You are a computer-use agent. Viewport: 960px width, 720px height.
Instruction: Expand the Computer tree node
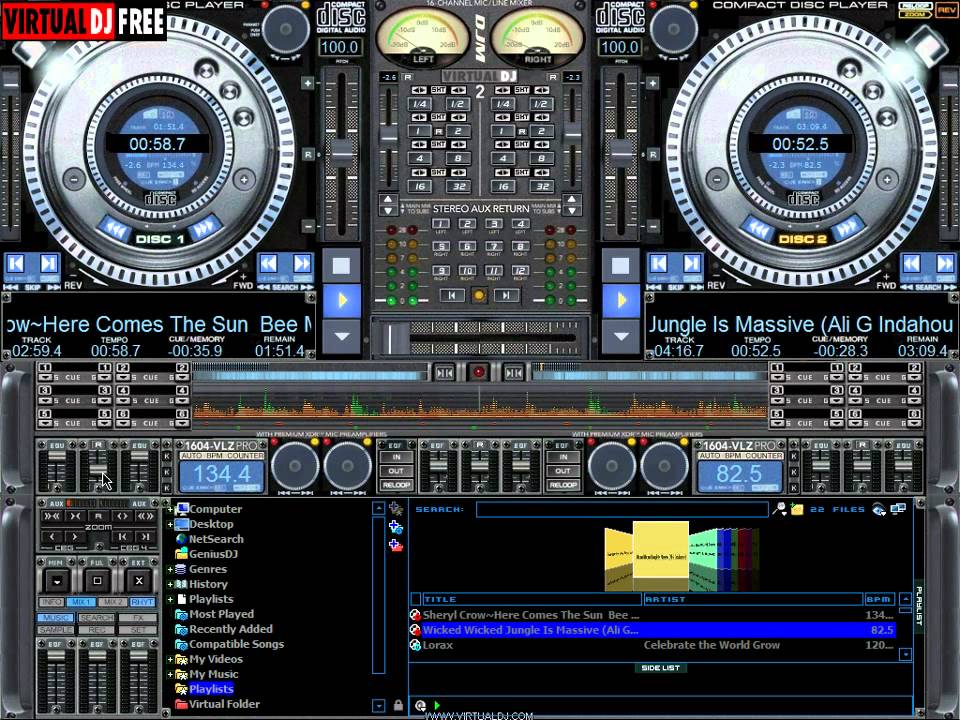coord(170,509)
